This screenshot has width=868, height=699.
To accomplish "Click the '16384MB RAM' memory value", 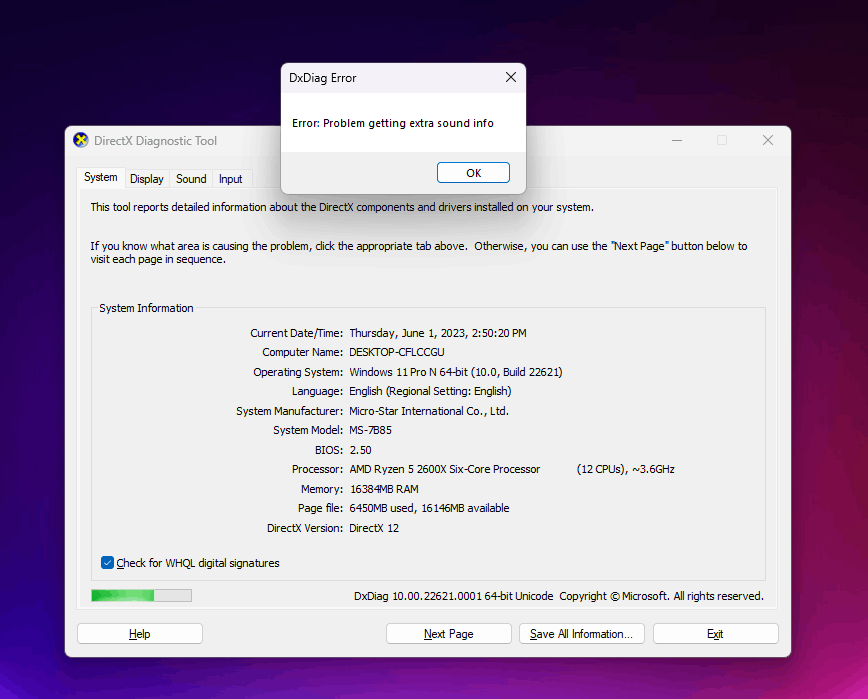I will pyautogui.click(x=384, y=489).
